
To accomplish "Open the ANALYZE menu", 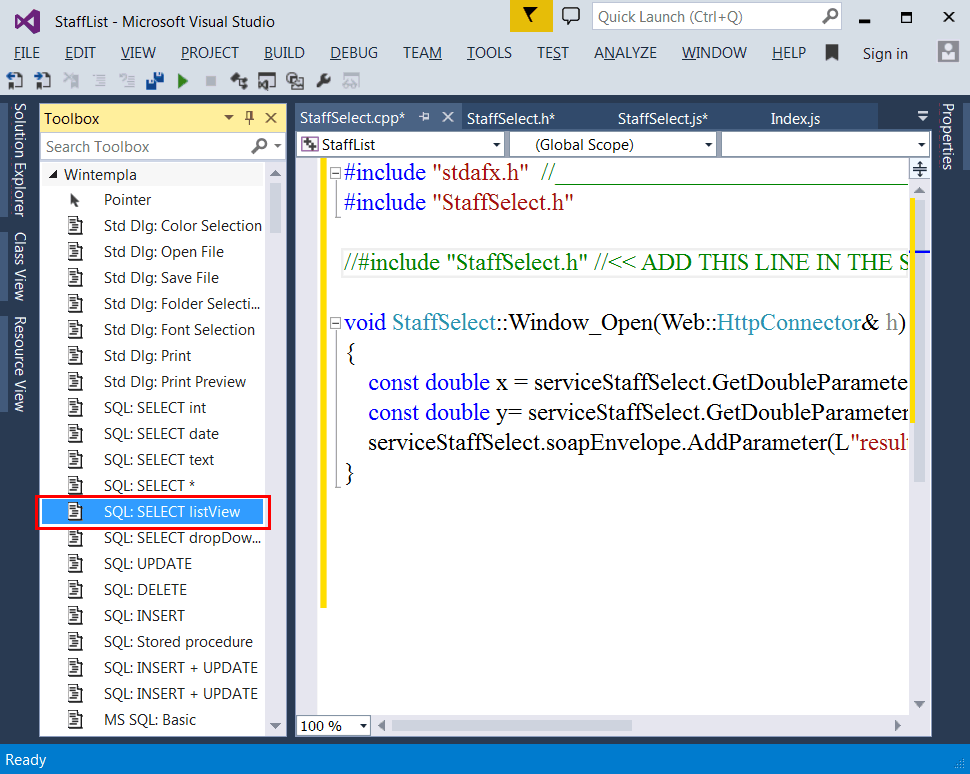I will pos(625,53).
